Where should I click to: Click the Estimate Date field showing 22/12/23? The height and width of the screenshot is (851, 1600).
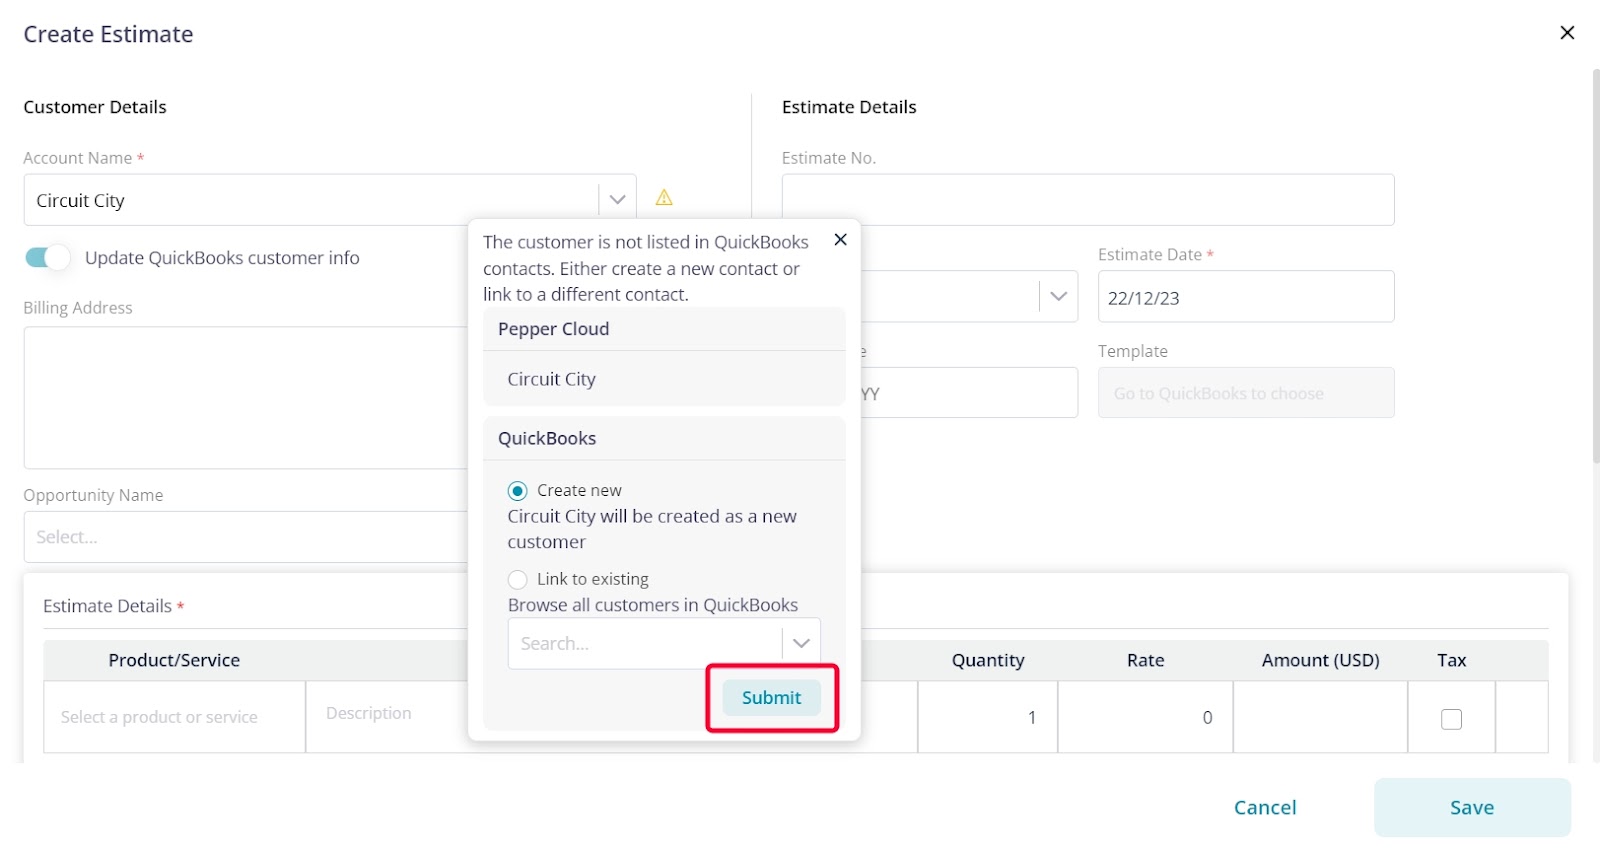(1246, 297)
